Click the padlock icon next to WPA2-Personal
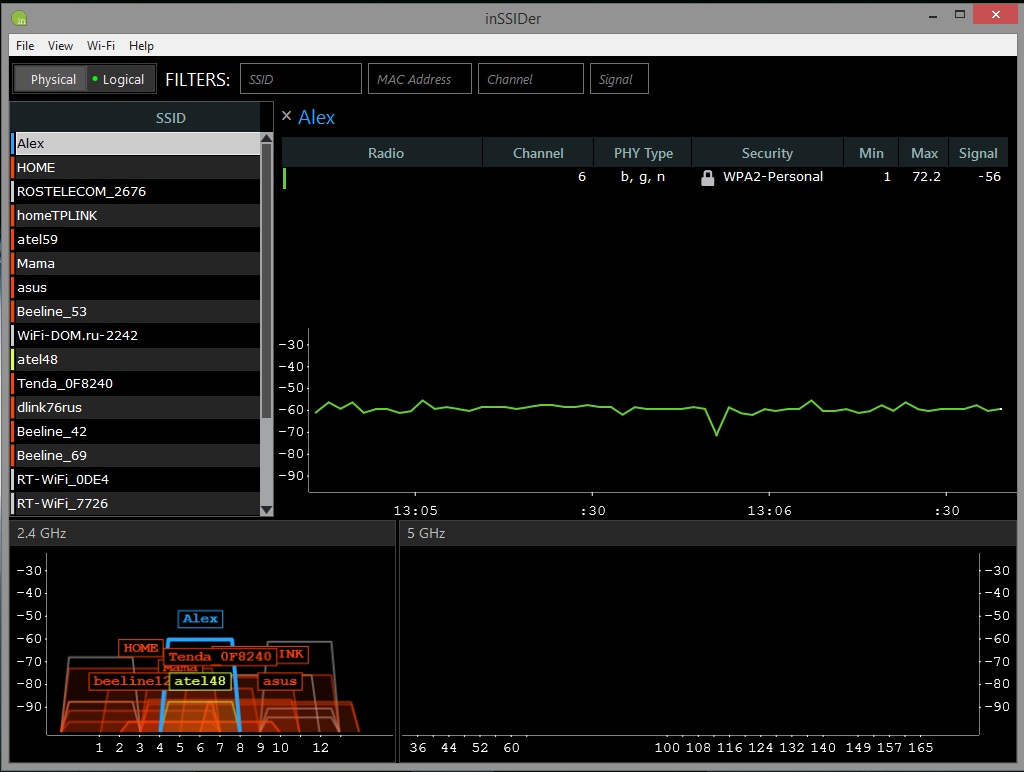 707,178
